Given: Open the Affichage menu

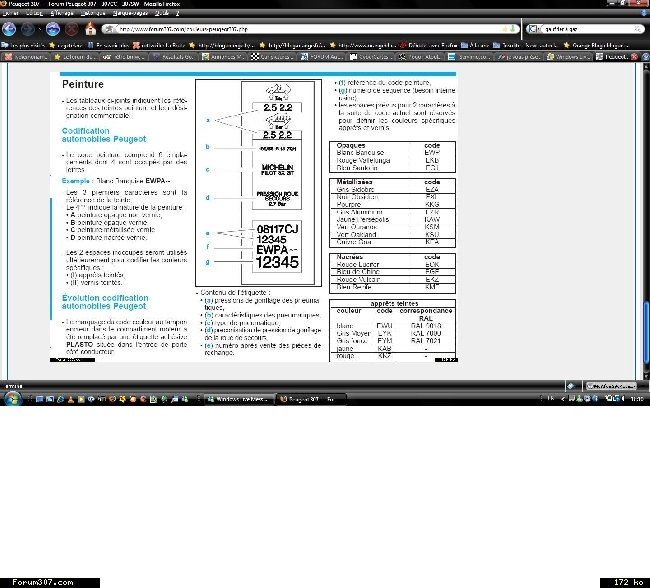Looking at the screenshot, I should point(62,13).
